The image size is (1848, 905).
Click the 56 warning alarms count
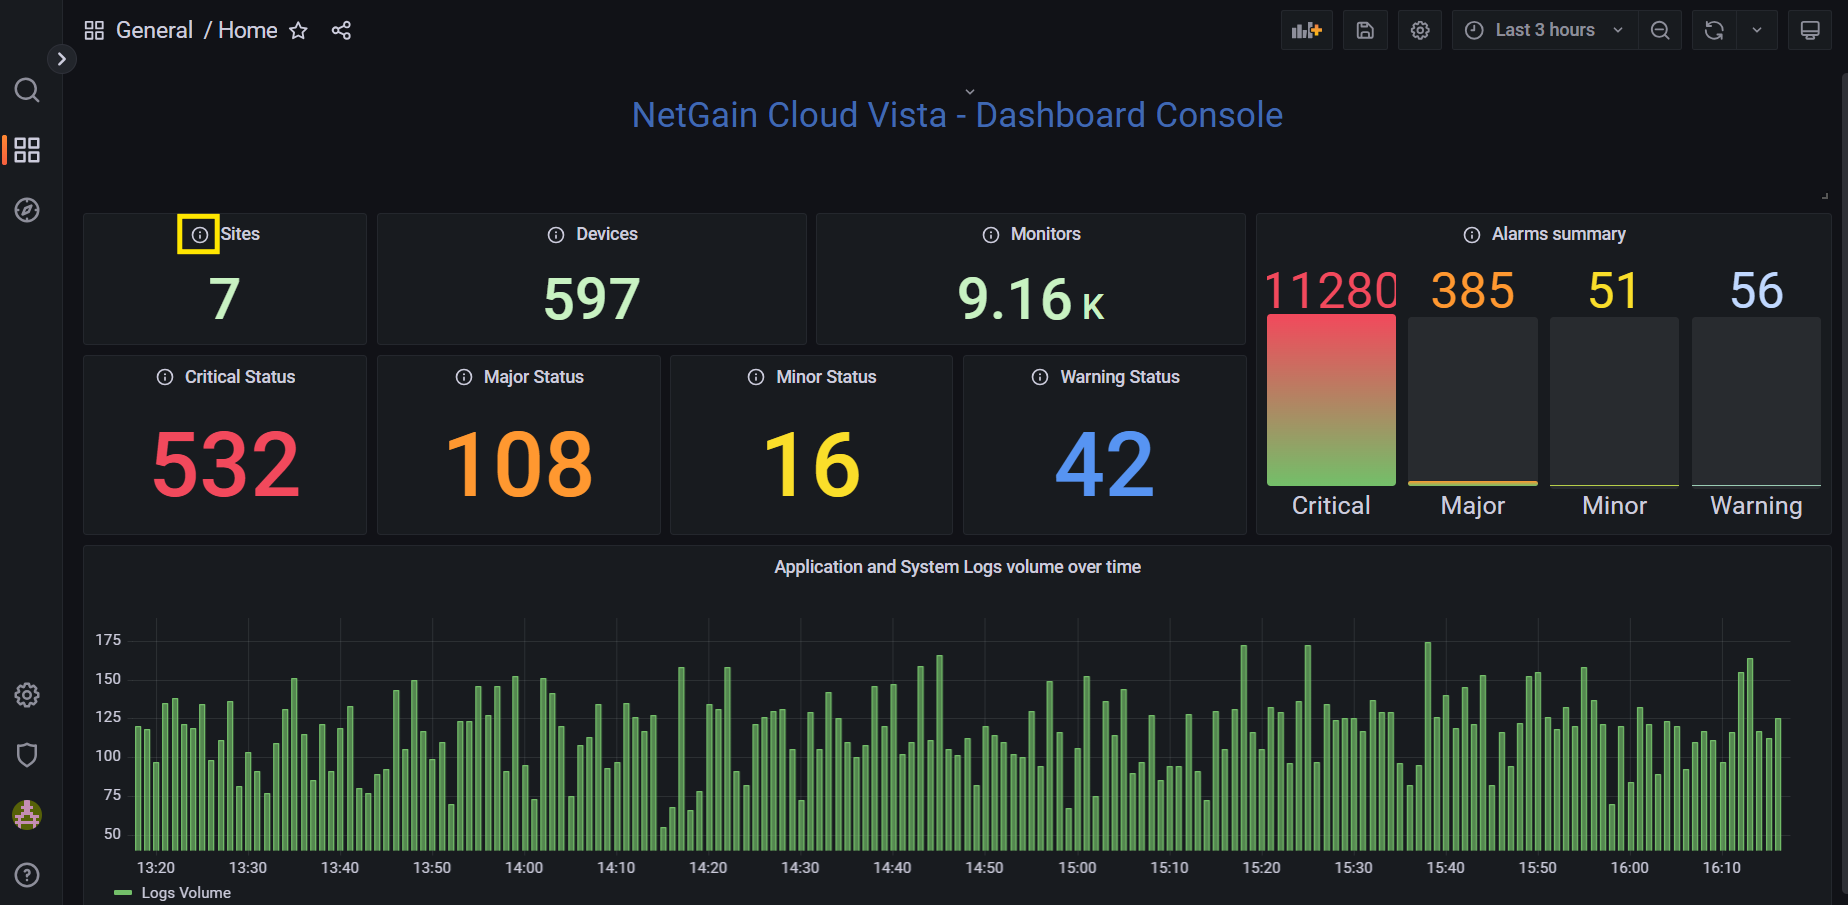click(1757, 291)
